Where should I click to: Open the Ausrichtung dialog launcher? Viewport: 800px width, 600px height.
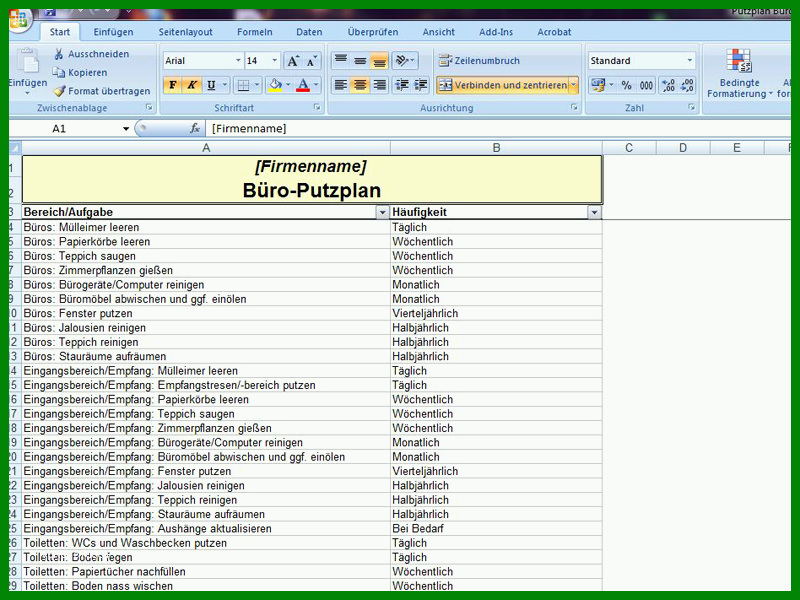574,107
